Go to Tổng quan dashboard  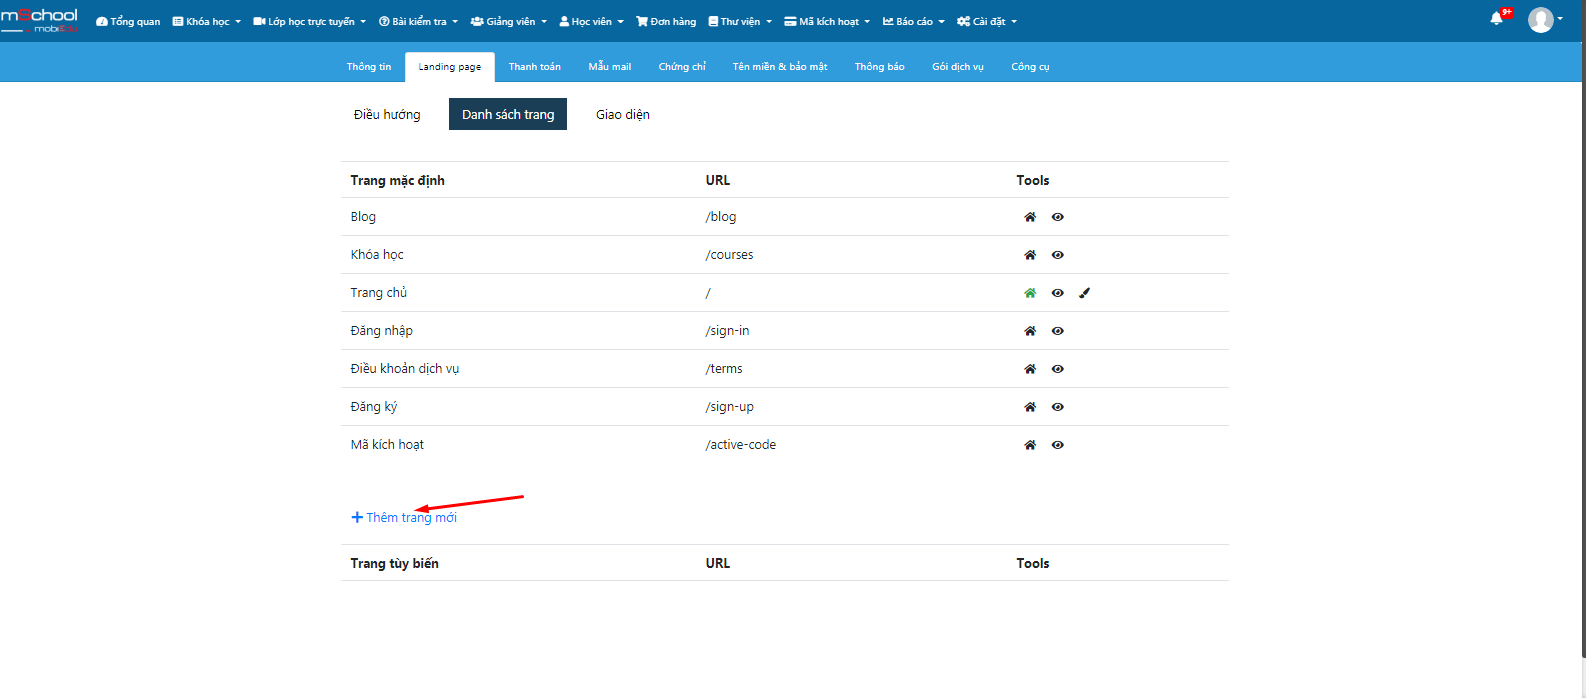click(x=128, y=21)
